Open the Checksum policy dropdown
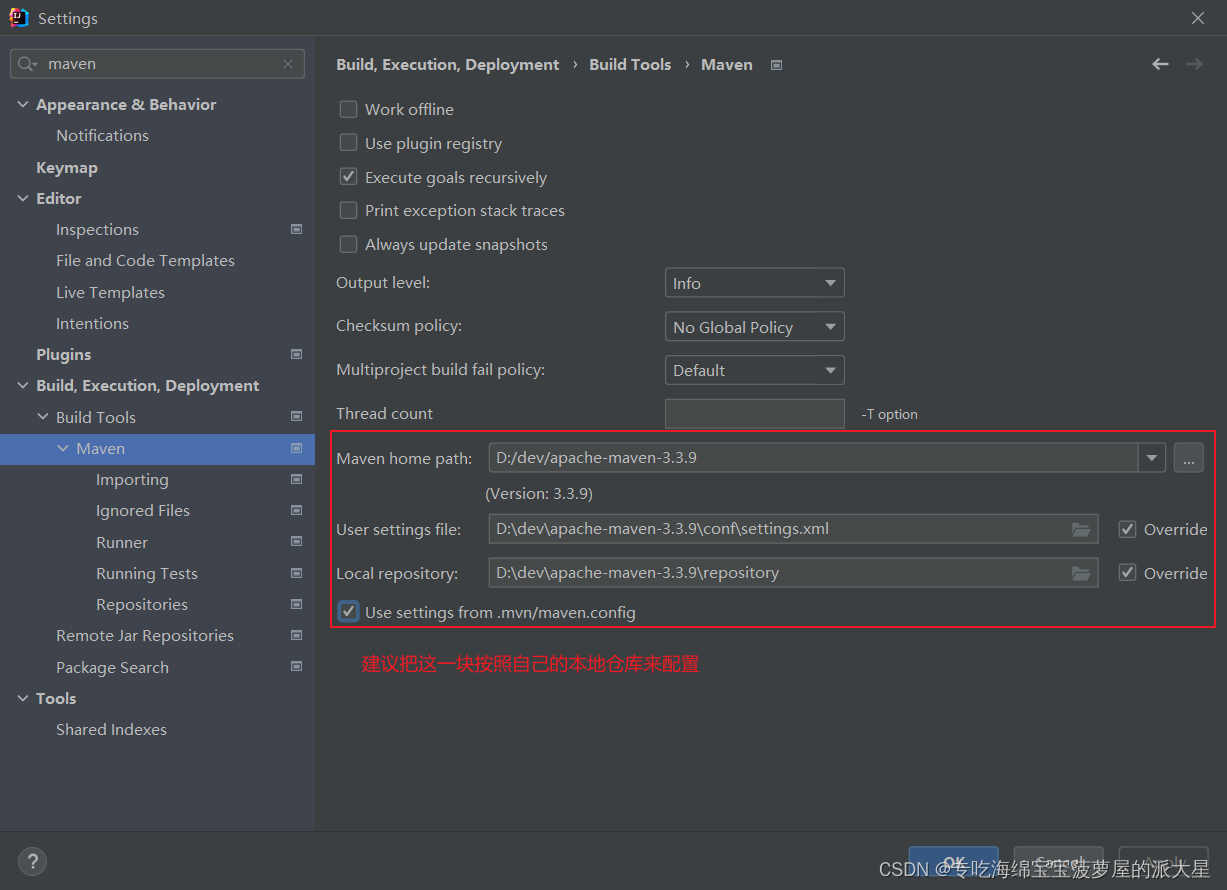 (x=755, y=327)
